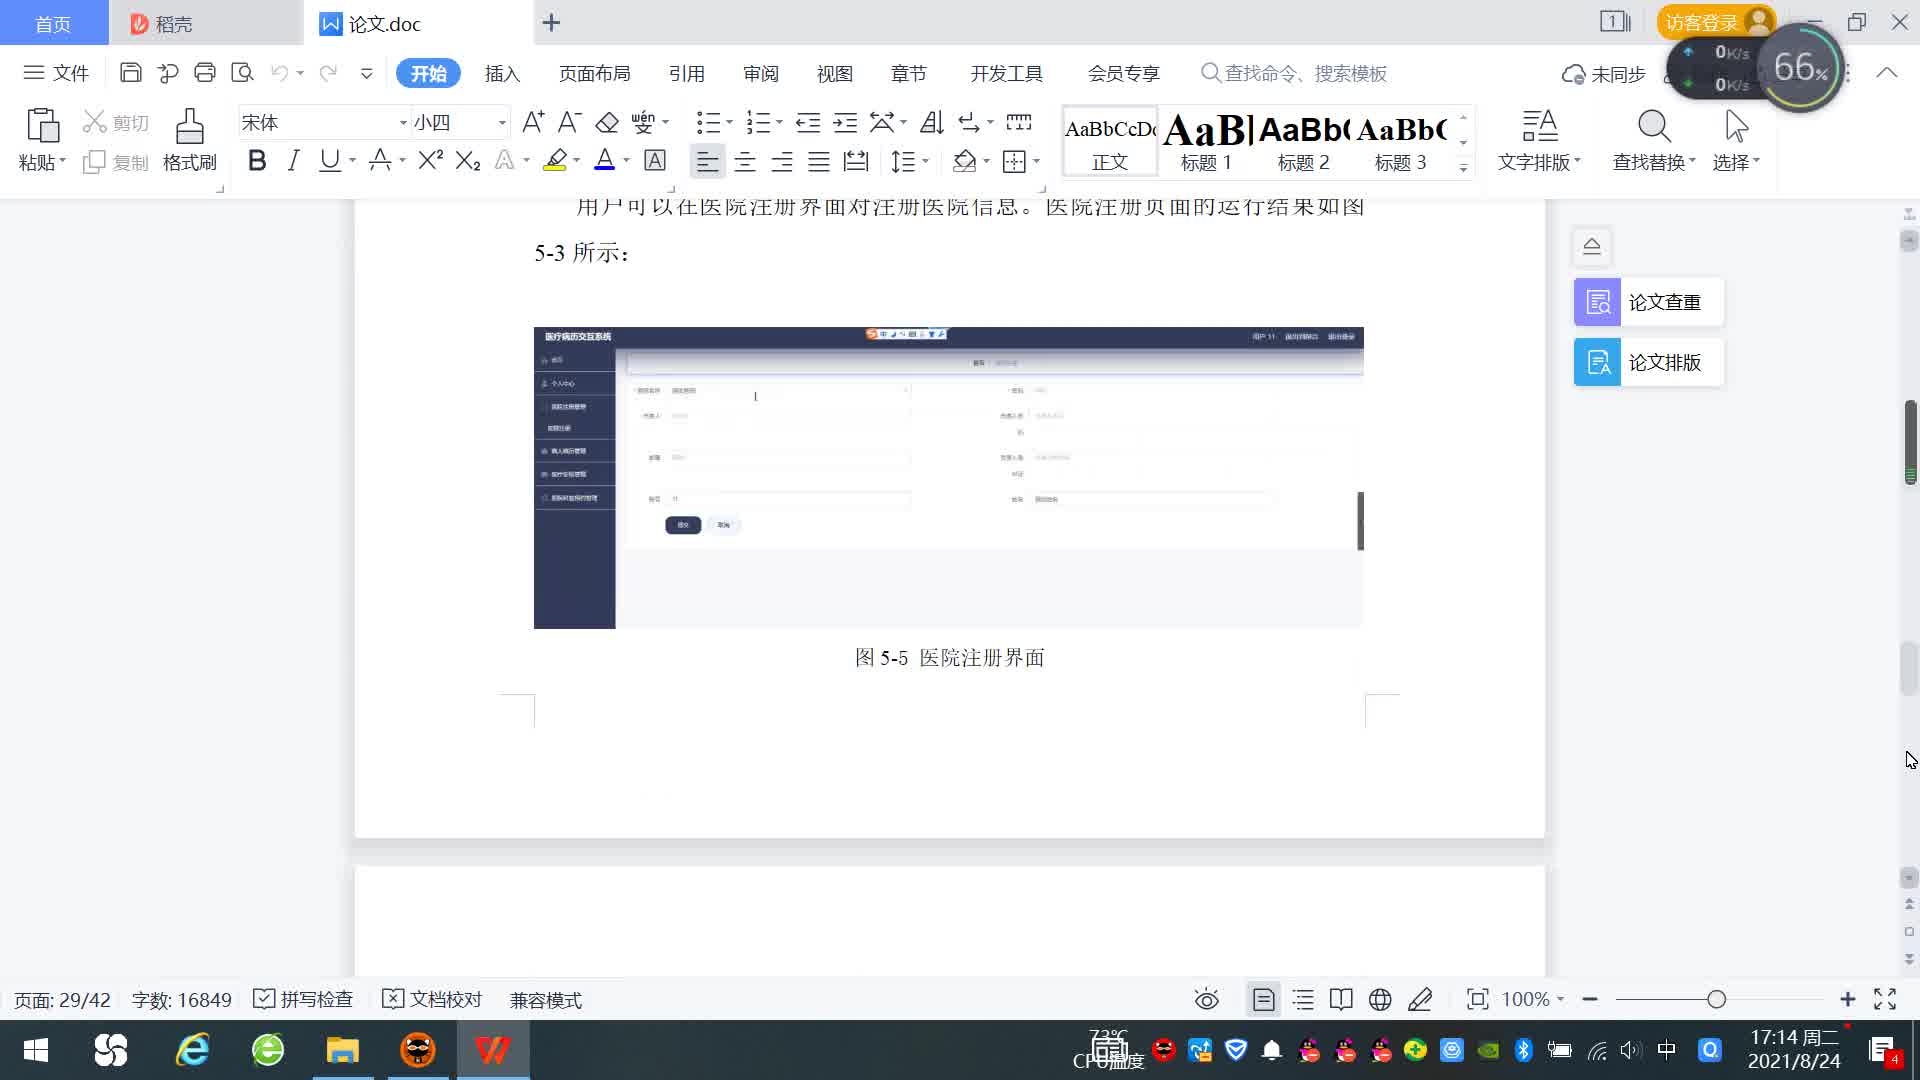Toggle right text alignment

[782, 161]
